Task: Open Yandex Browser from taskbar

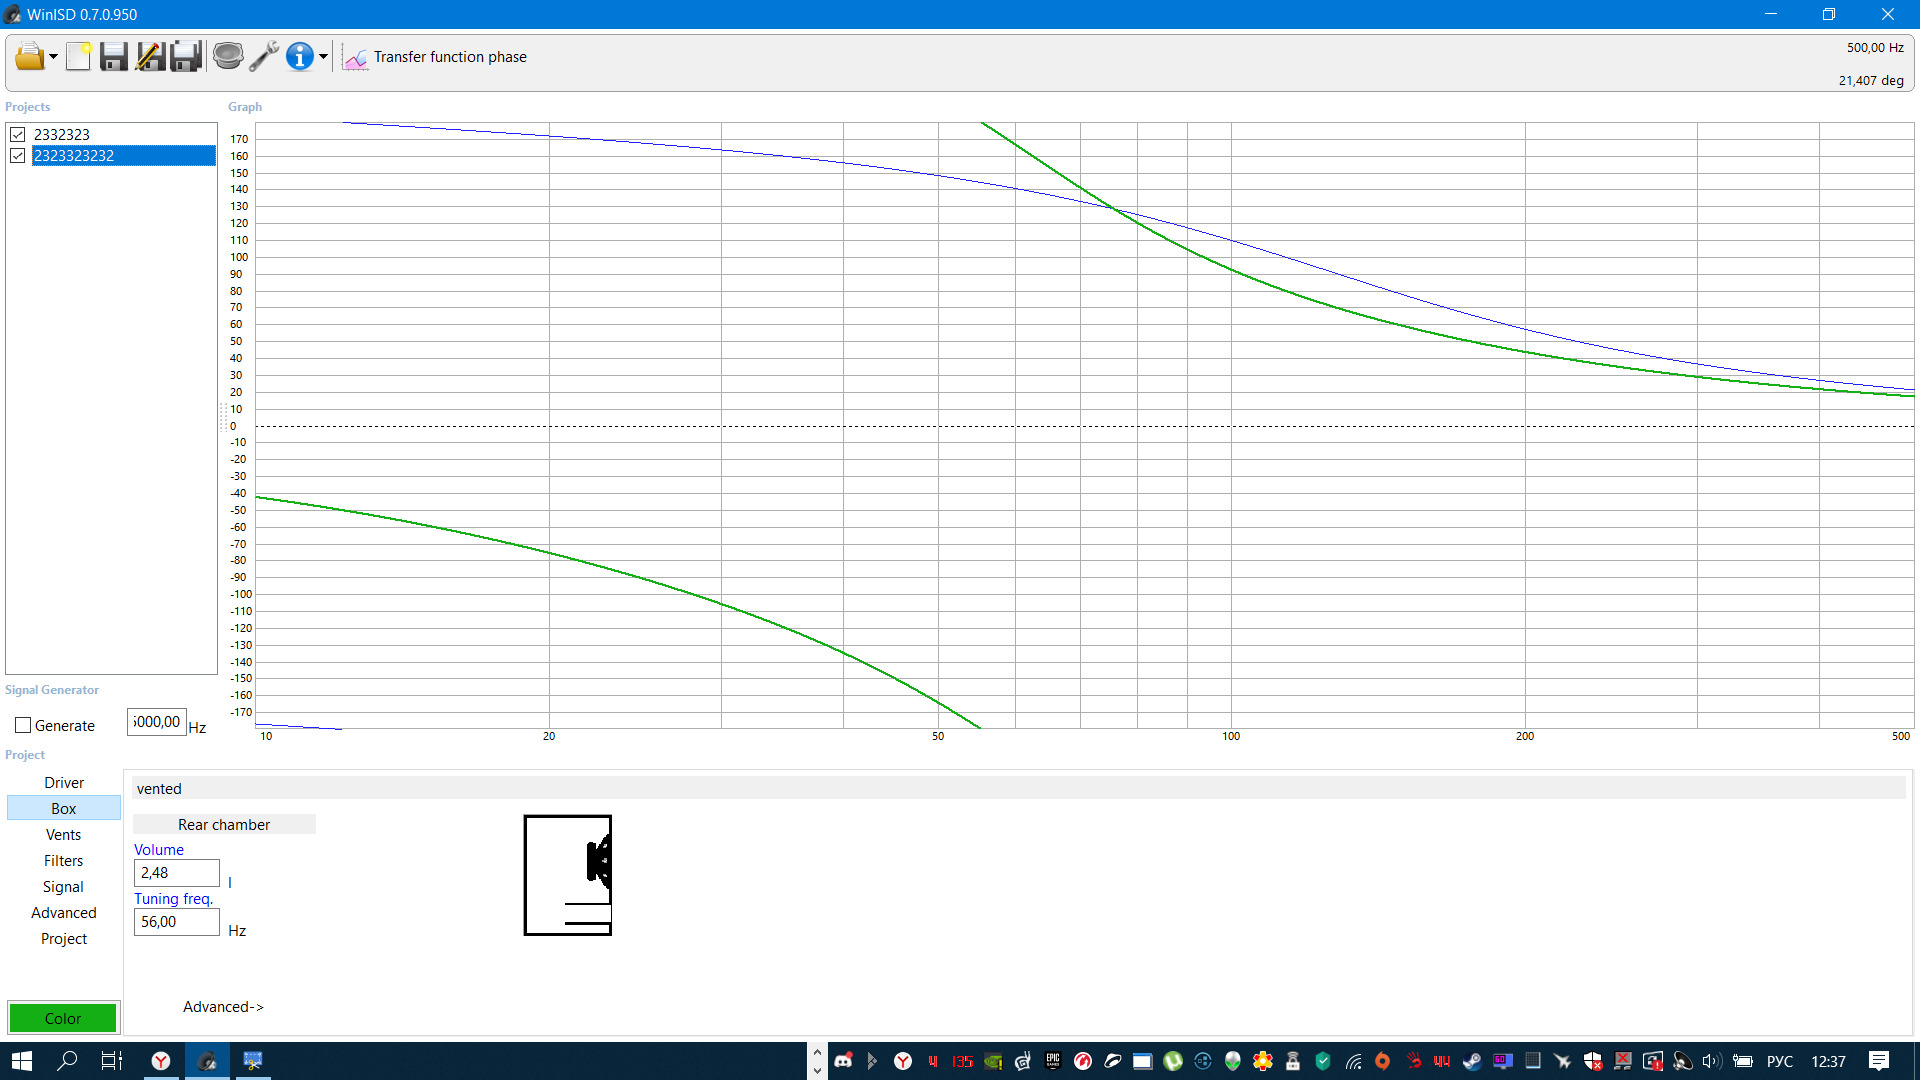Action: click(x=161, y=1061)
